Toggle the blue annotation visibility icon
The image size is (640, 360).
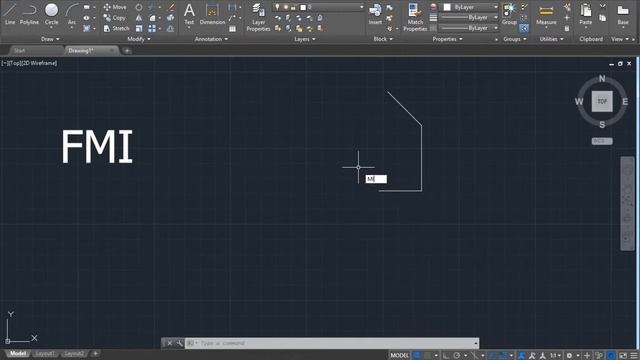tap(522, 356)
